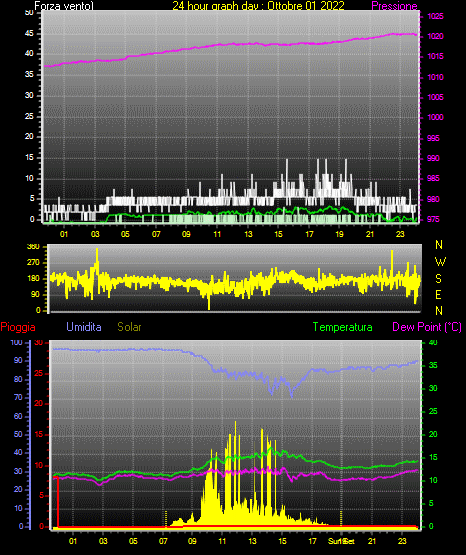Image resolution: width=466 pixels, height=555 pixels.
Task: Click the "25" wind-speed axis value on the top chart
Action: [x=29, y=116]
